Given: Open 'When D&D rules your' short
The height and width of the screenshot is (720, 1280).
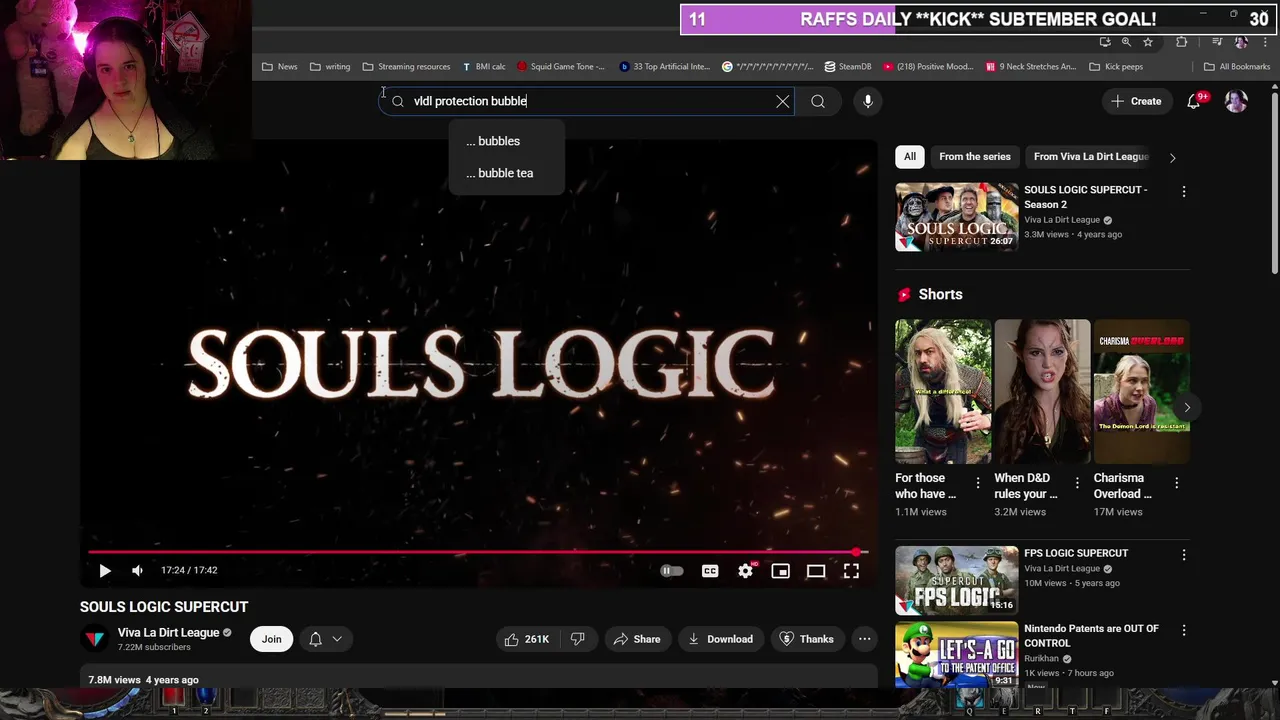Looking at the screenshot, I should pos(1042,391).
